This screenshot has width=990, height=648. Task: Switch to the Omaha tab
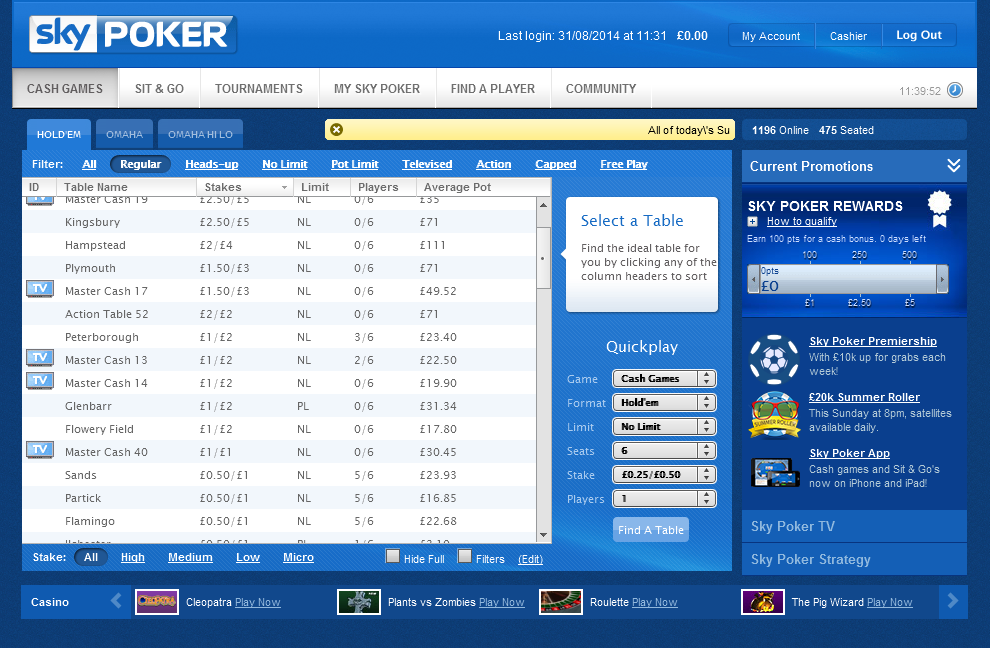[124, 135]
